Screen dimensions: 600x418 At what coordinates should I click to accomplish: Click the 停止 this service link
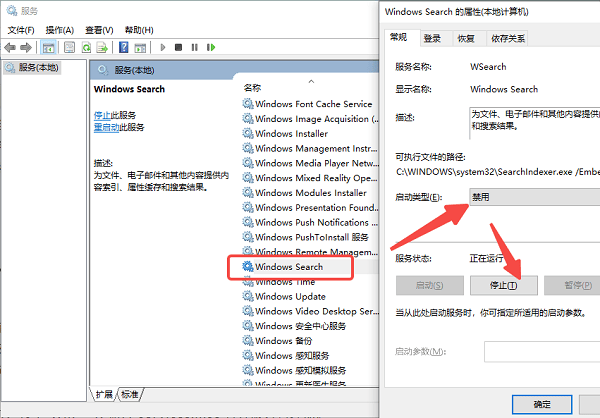(102, 115)
